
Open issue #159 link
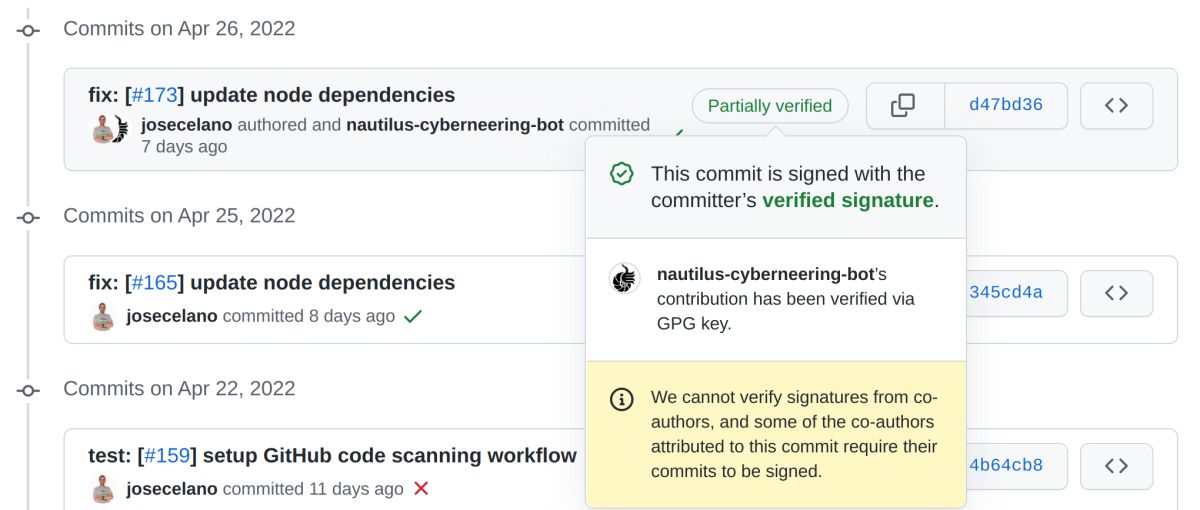[167, 456]
